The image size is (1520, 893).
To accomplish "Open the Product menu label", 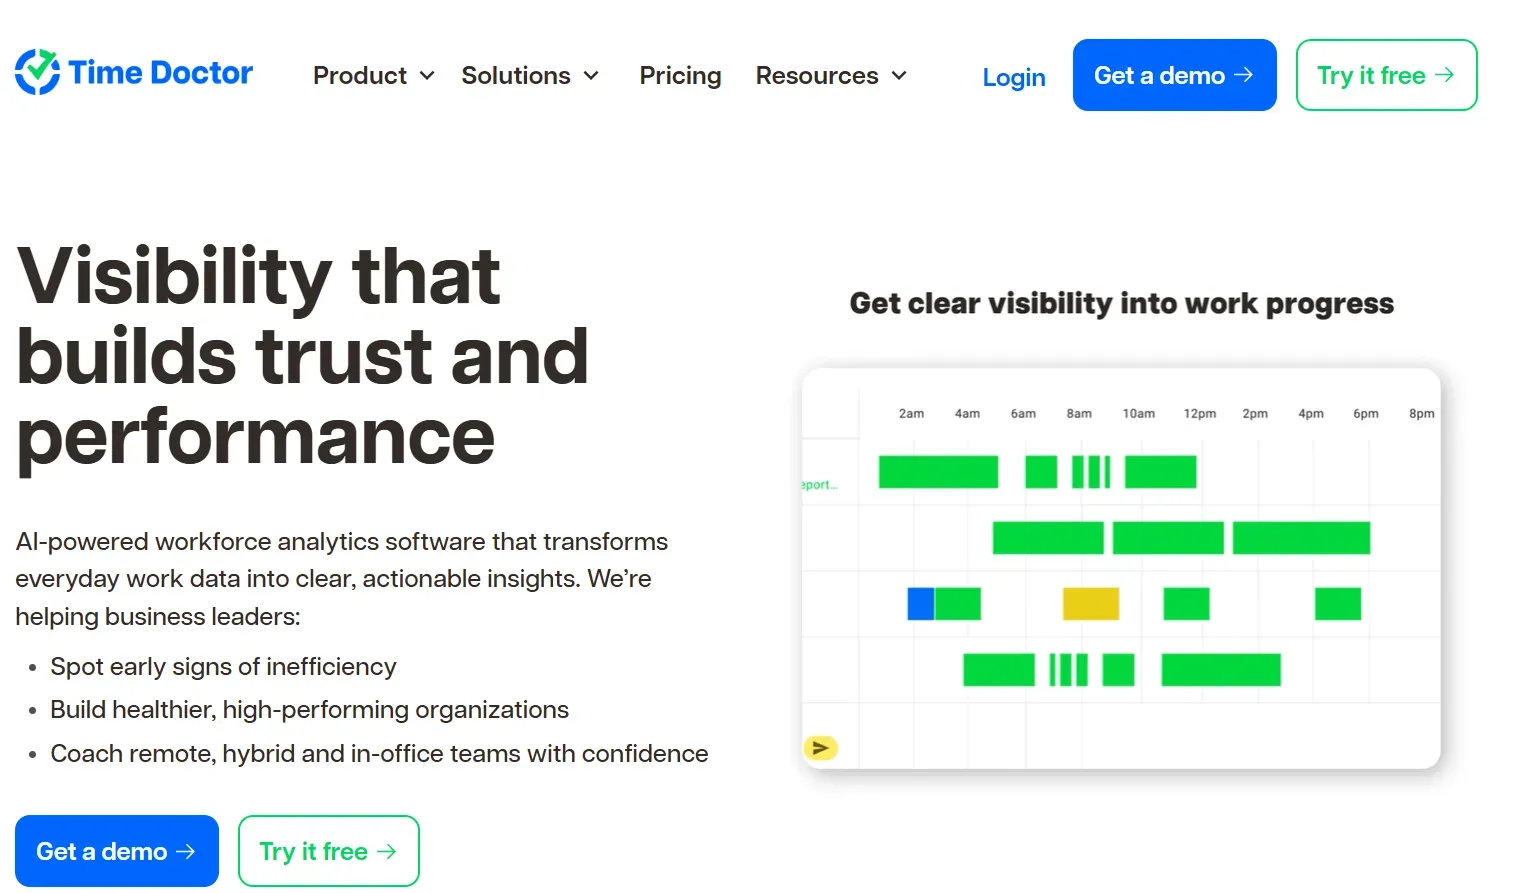I will pos(360,76).
